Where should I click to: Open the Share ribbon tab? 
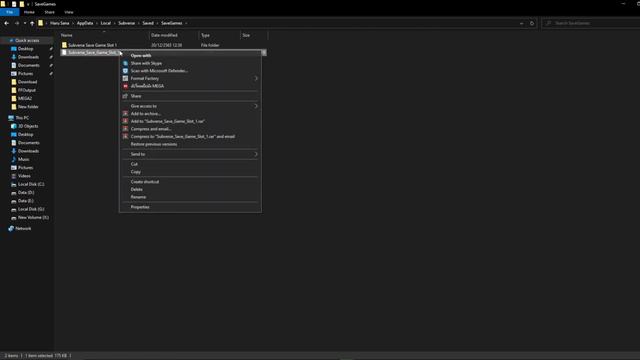click(x=49, y=12)
